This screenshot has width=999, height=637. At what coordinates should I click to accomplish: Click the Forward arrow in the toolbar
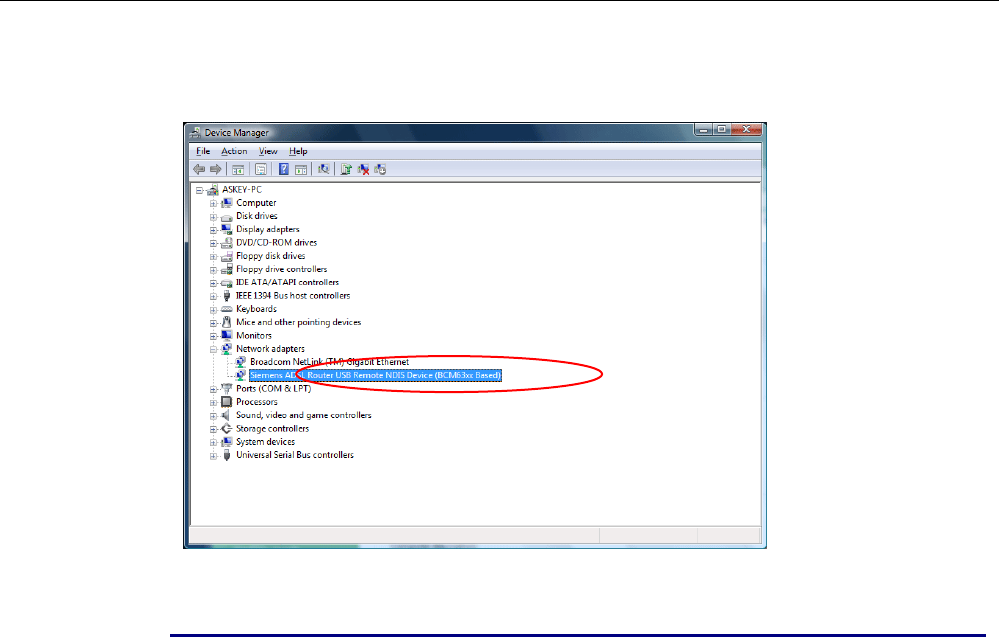pos(215,169)
